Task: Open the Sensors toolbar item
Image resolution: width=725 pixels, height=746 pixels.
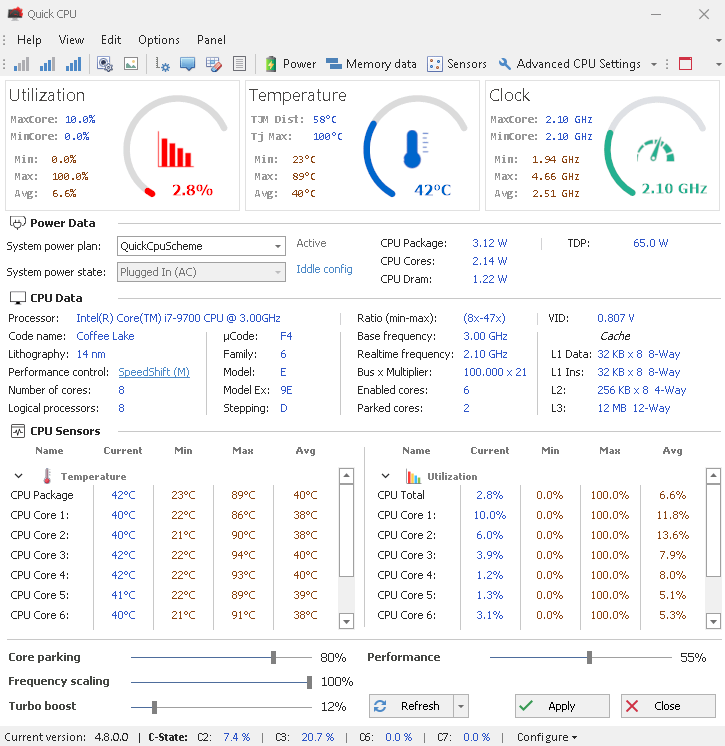Action: [x=457, y=64]
